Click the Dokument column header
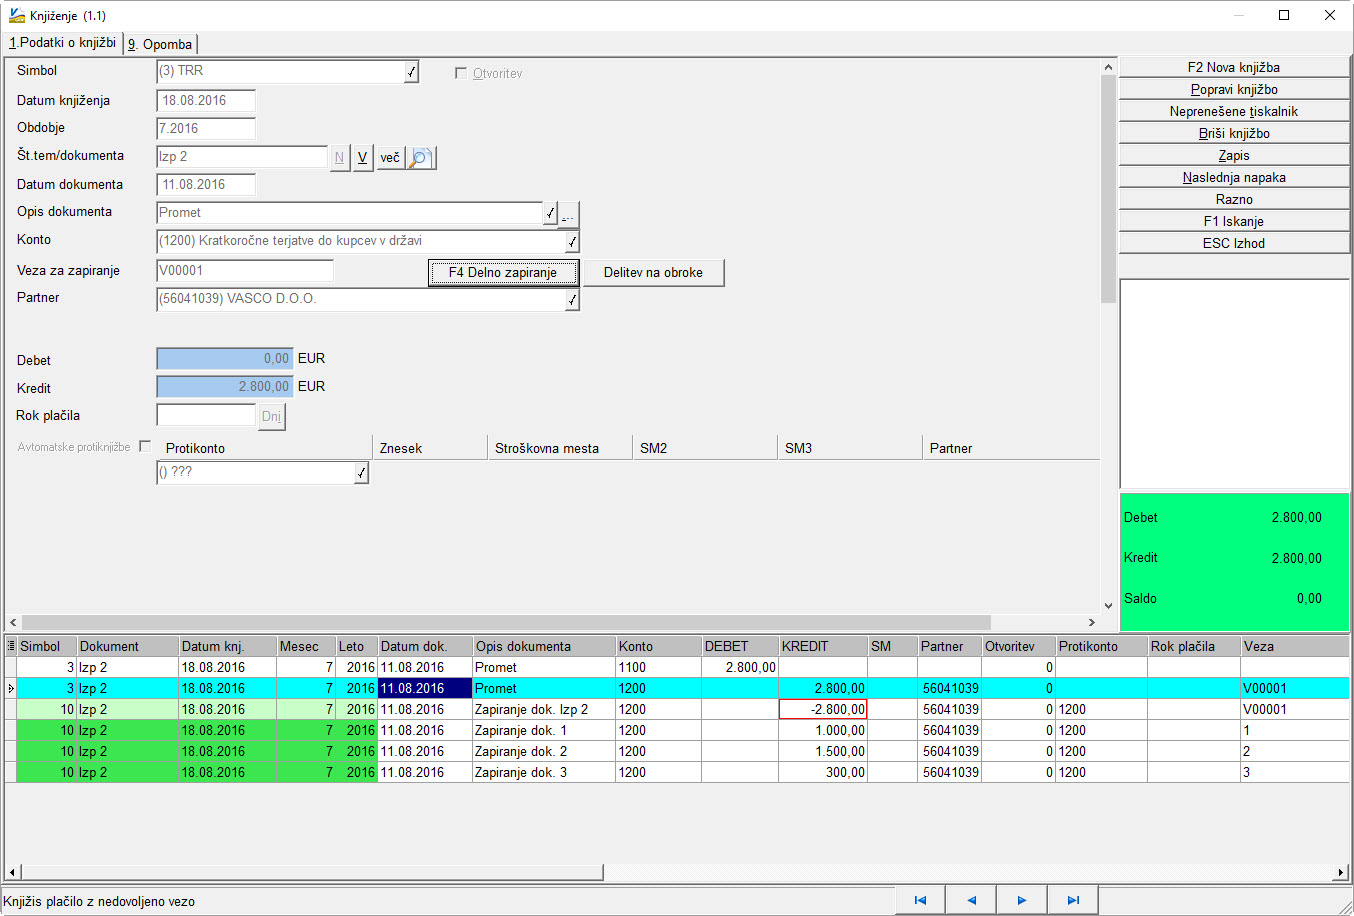The height and width of the screenshot is (916, 1354). click(x=128, y=646)
